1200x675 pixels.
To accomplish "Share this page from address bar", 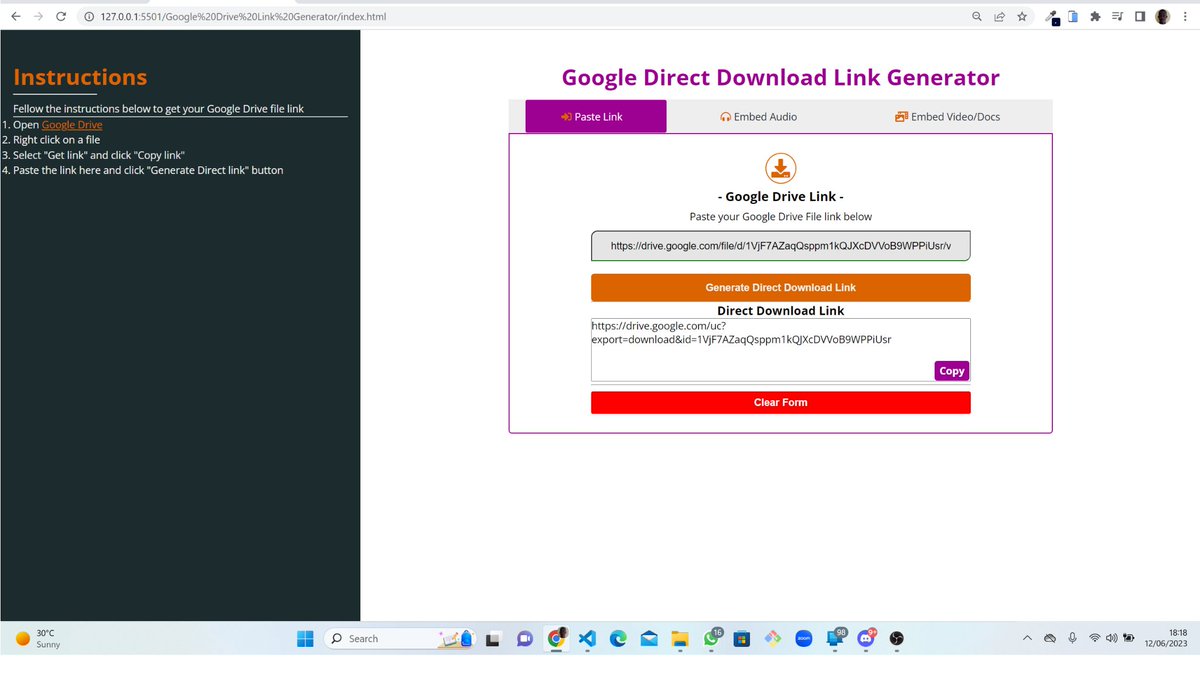I will point(999,17).
